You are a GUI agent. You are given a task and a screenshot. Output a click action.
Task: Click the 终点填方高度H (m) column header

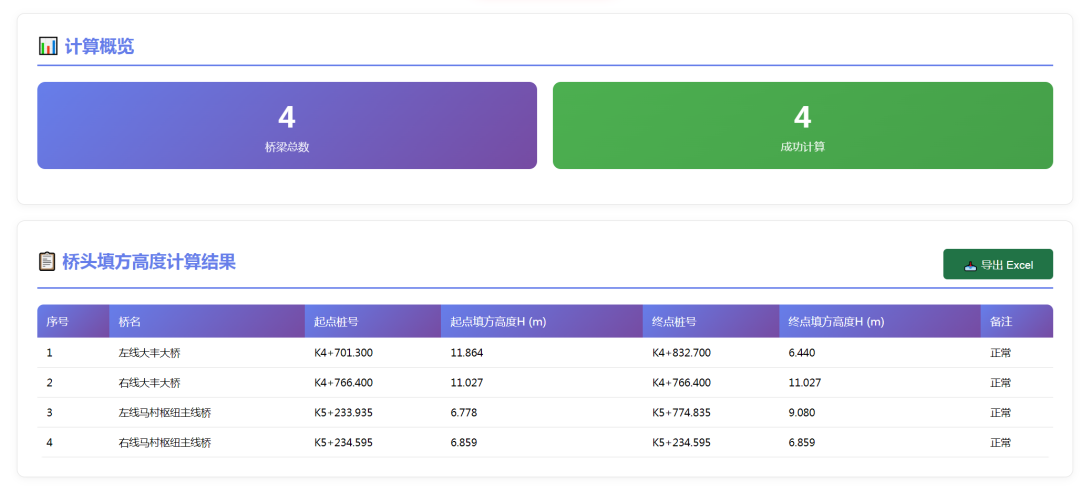click(880, 322)
